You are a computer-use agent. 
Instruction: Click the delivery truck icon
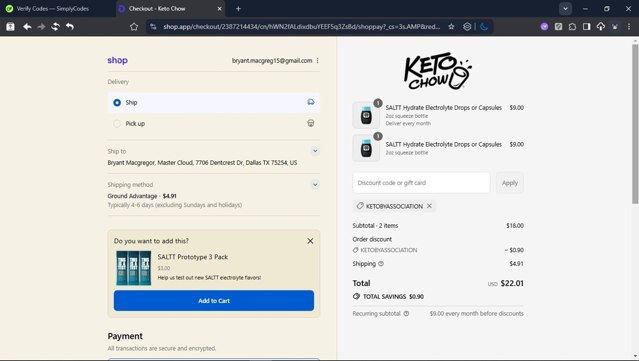click(x=311, y=102)
